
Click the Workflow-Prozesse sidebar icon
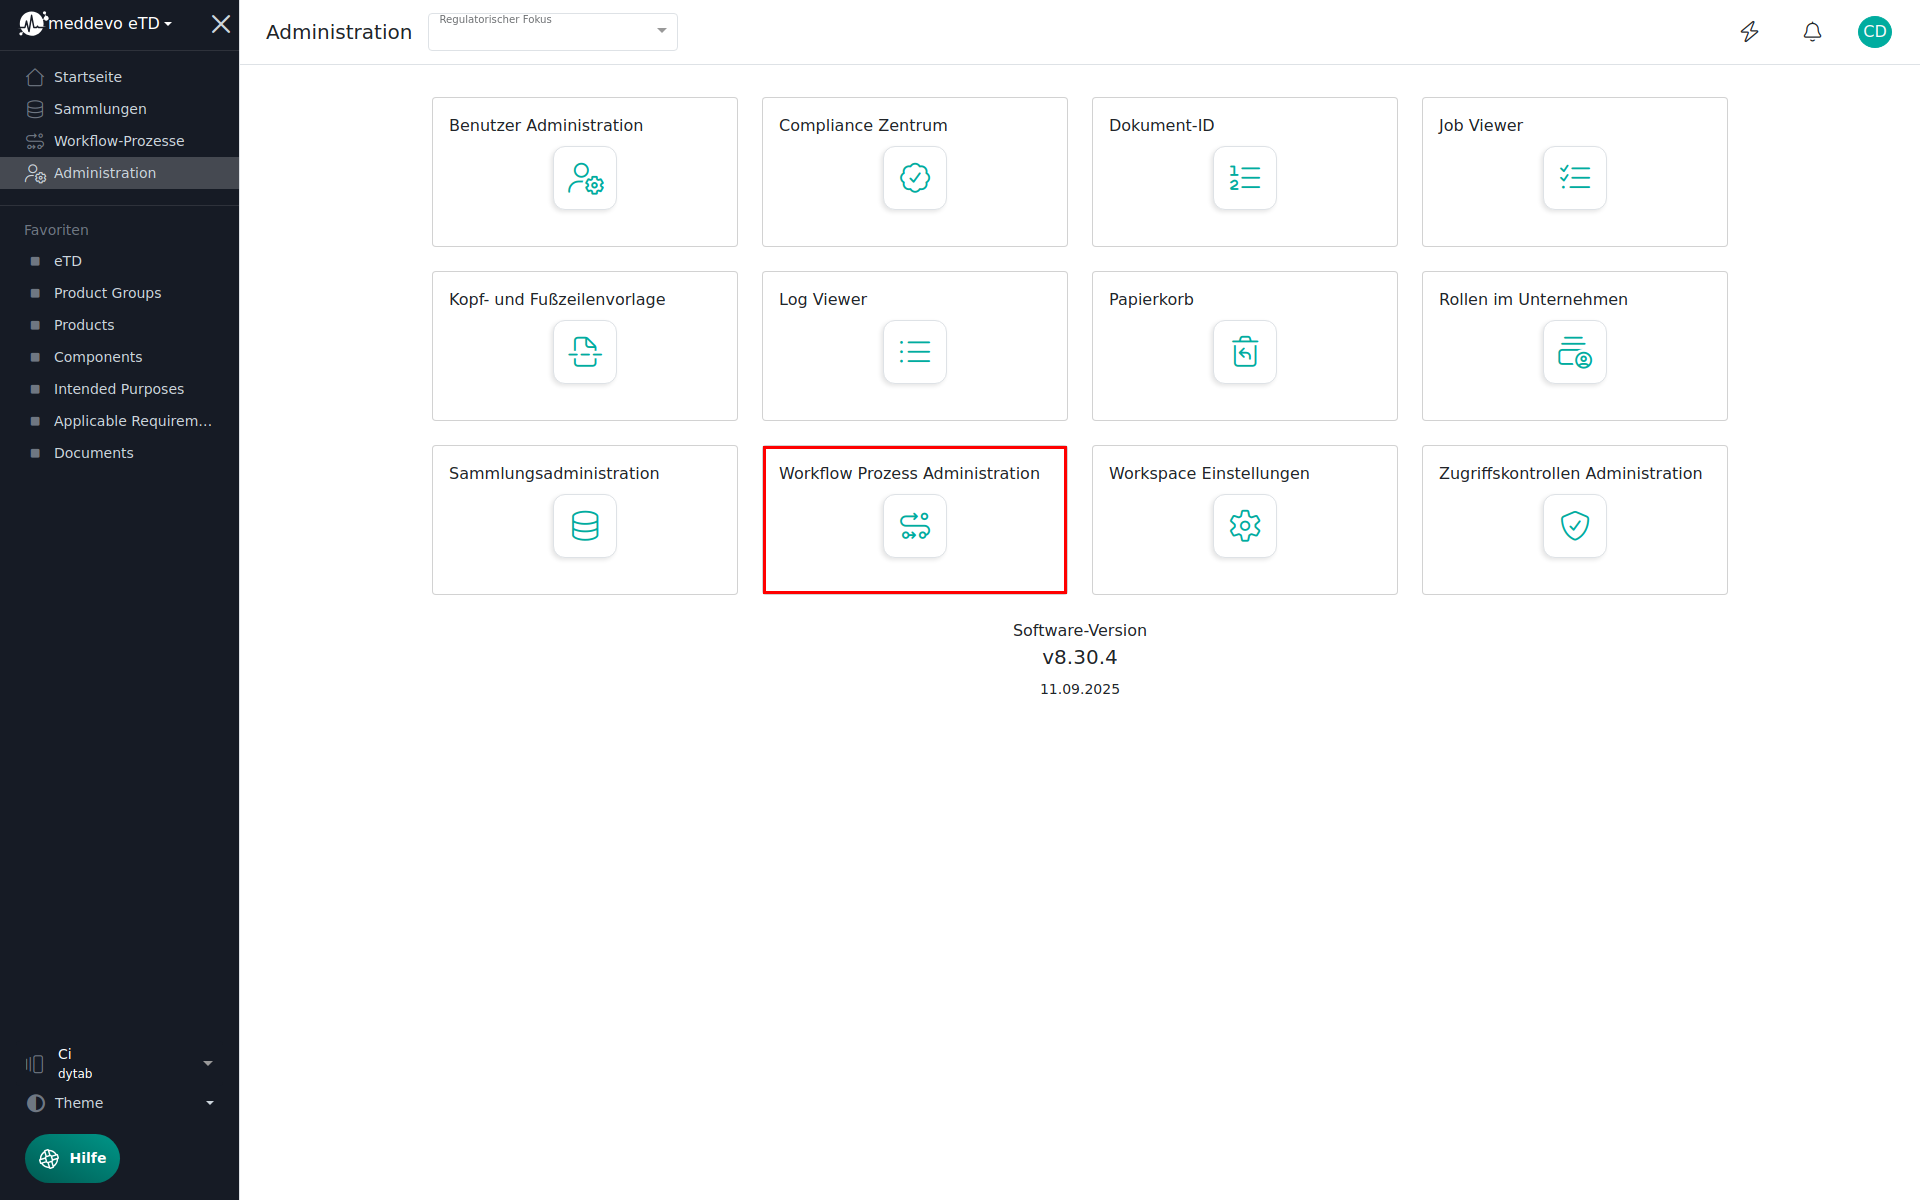pos(35,141)
